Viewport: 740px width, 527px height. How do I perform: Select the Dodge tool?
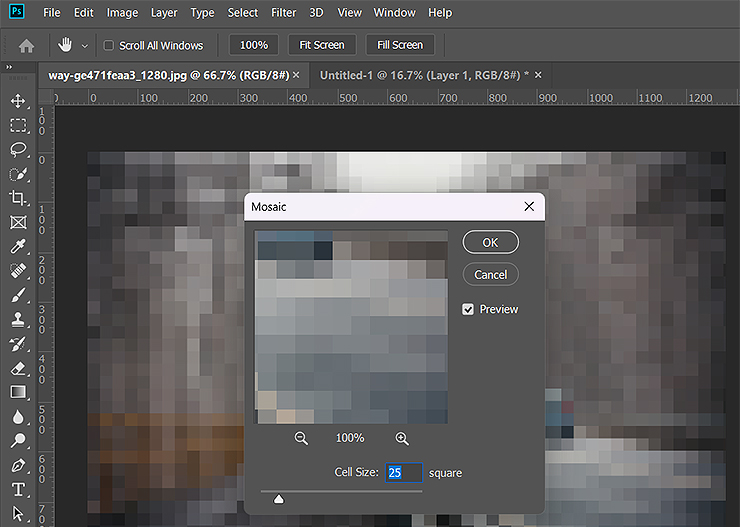18,441
